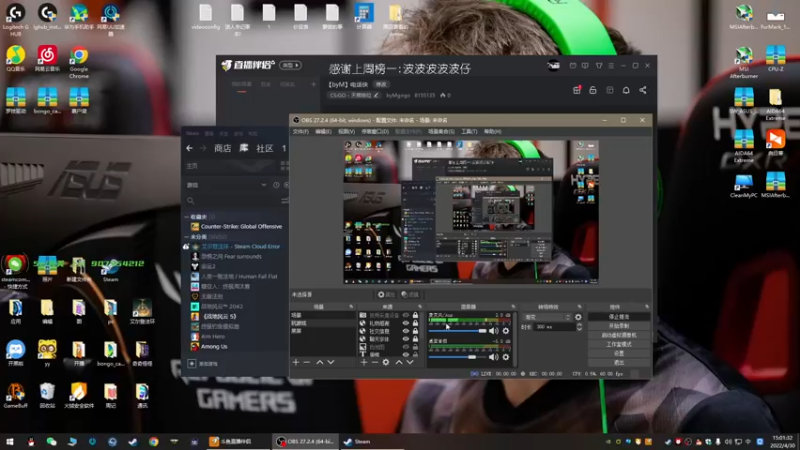The width and height of the screenshot is (800, 450).
Task: Toggle lock on 视频采集设备 source
Action: point(415,315)
